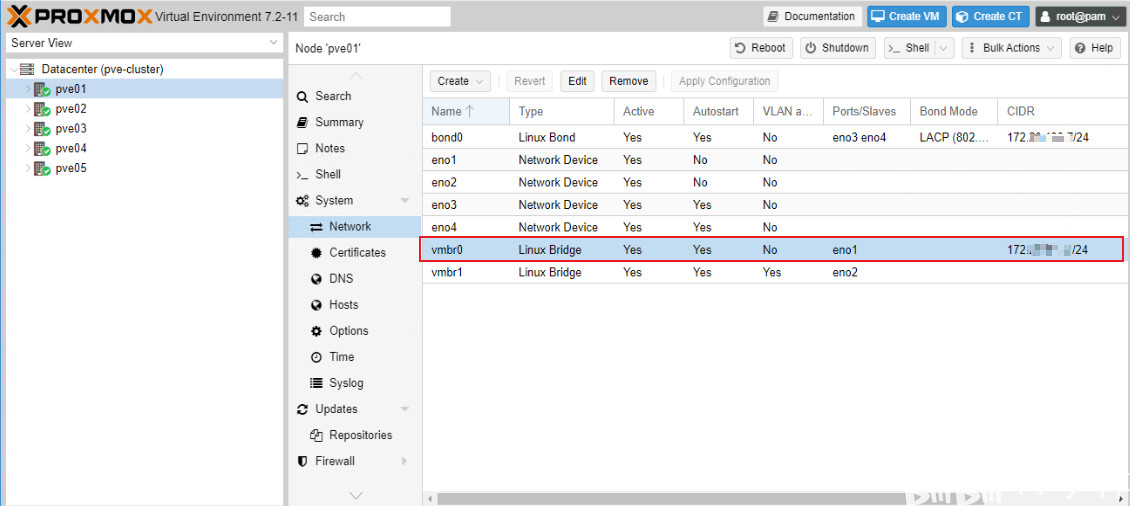Click the Edit button
Image resolution: width=1130 pixels, height=506 pixels.
[577, 81]
